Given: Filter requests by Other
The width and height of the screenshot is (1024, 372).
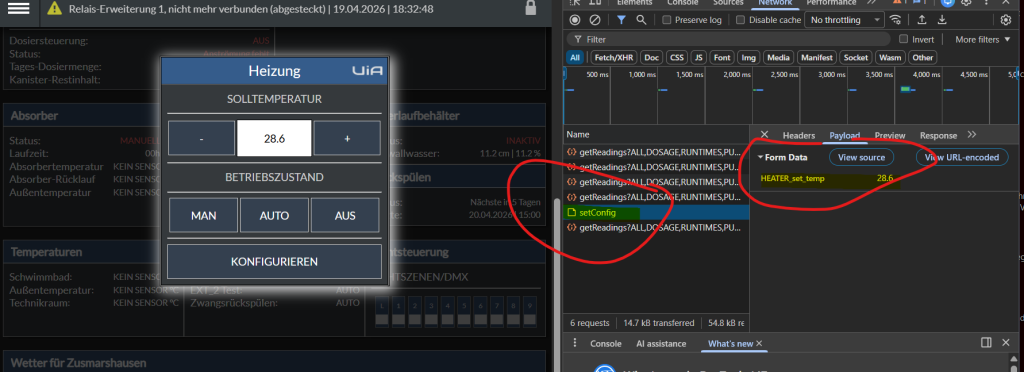Looking at the screenshot, I should tap(923, 57).
